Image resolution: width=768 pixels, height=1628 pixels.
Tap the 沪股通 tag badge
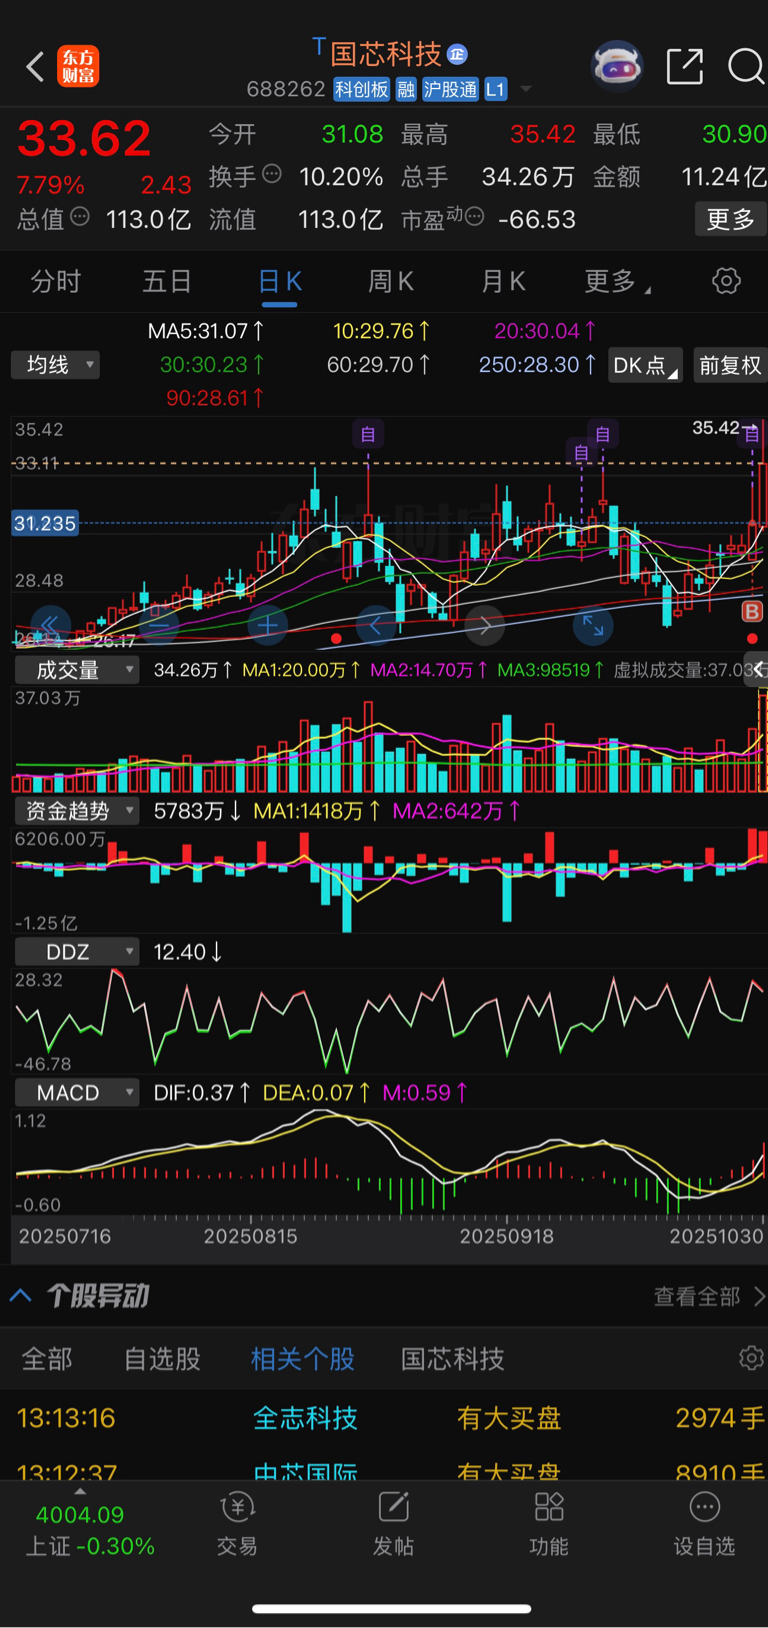coord(450,90)
